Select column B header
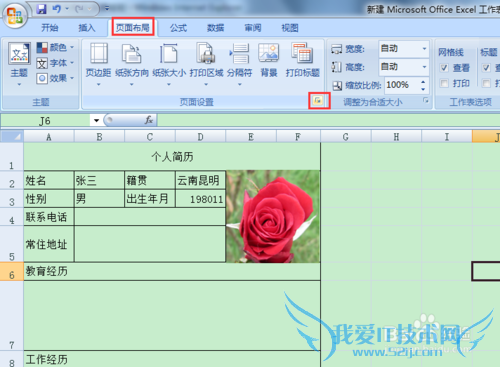 coord(99,137)
